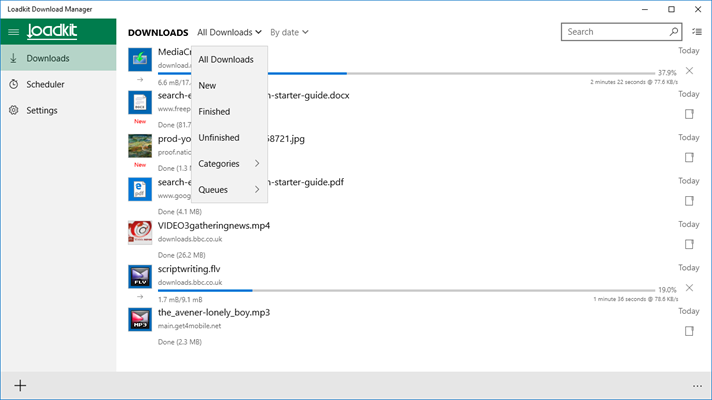The height and width of the screenshot is (400, 712).
Task: Select scriptwriting.flv file name
Action: point(189,269)
